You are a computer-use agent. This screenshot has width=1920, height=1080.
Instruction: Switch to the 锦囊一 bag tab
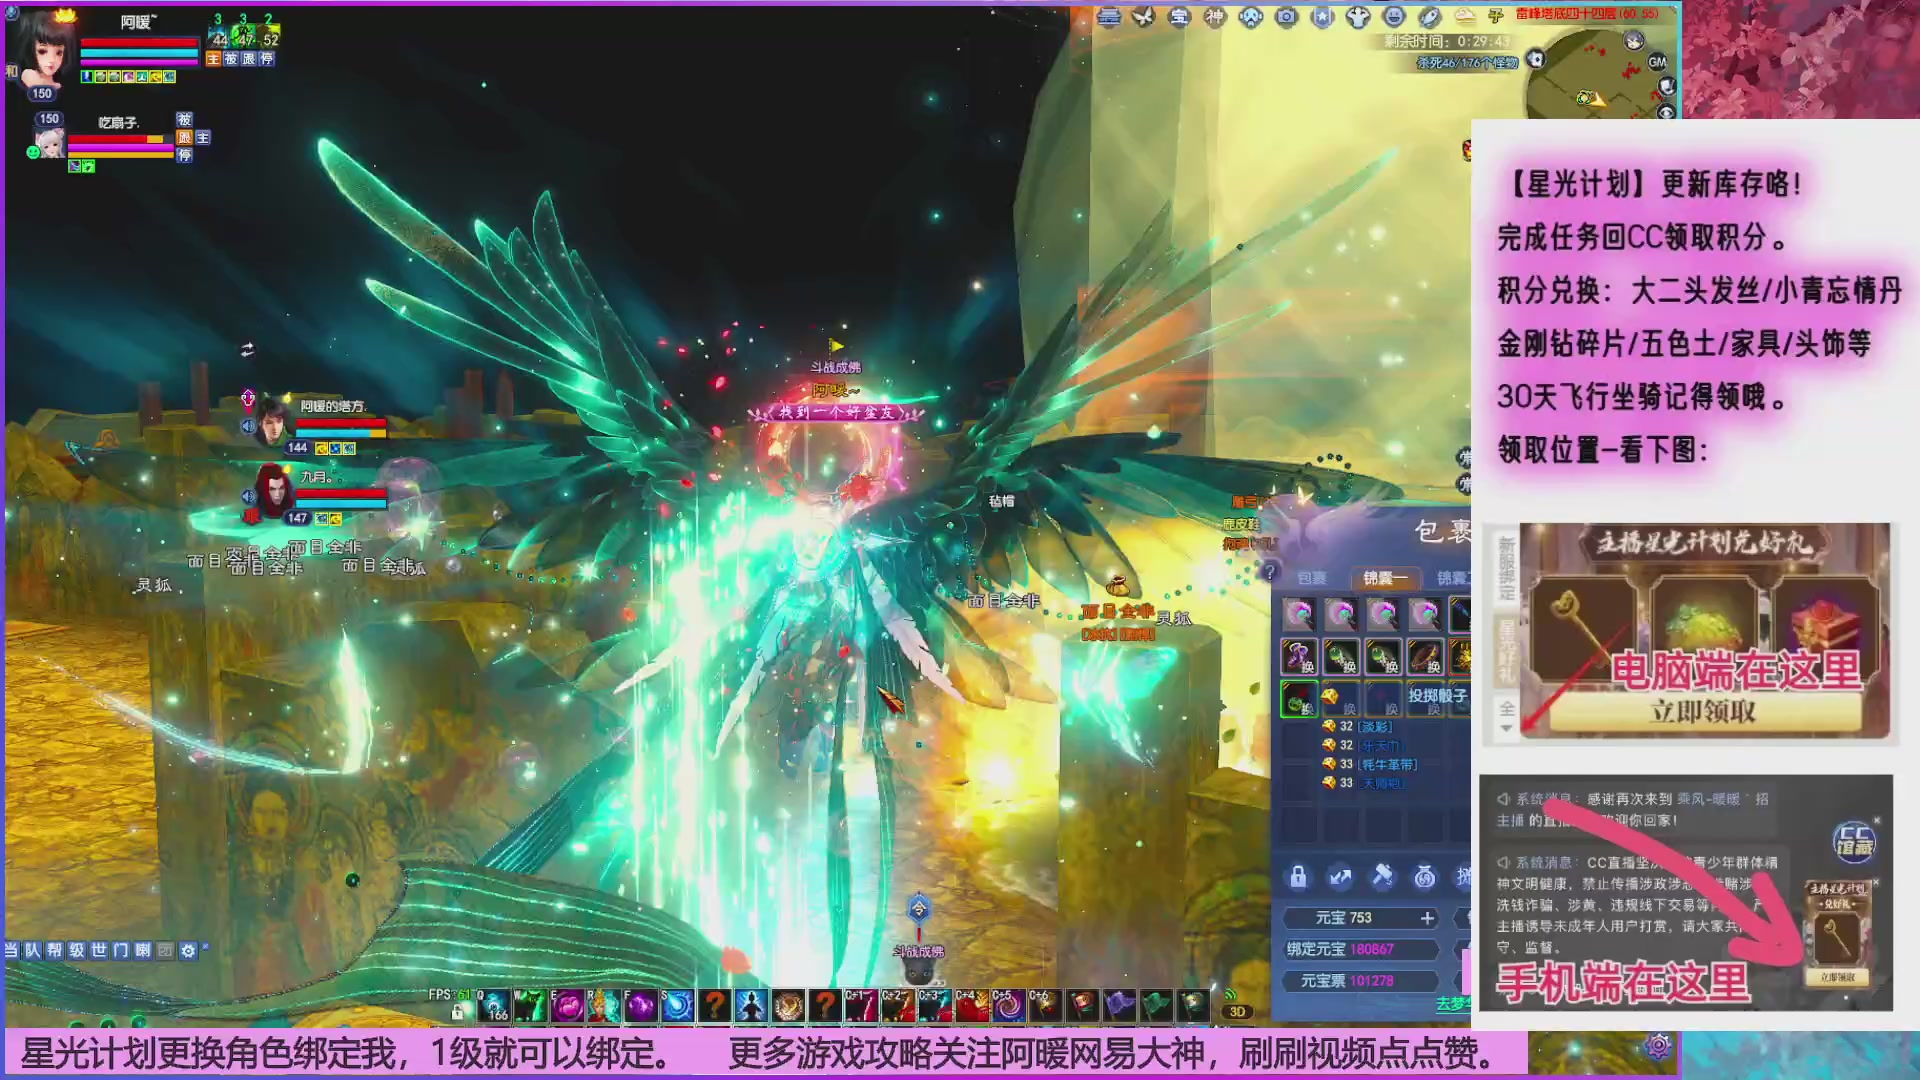click(x=1384, y=578)
